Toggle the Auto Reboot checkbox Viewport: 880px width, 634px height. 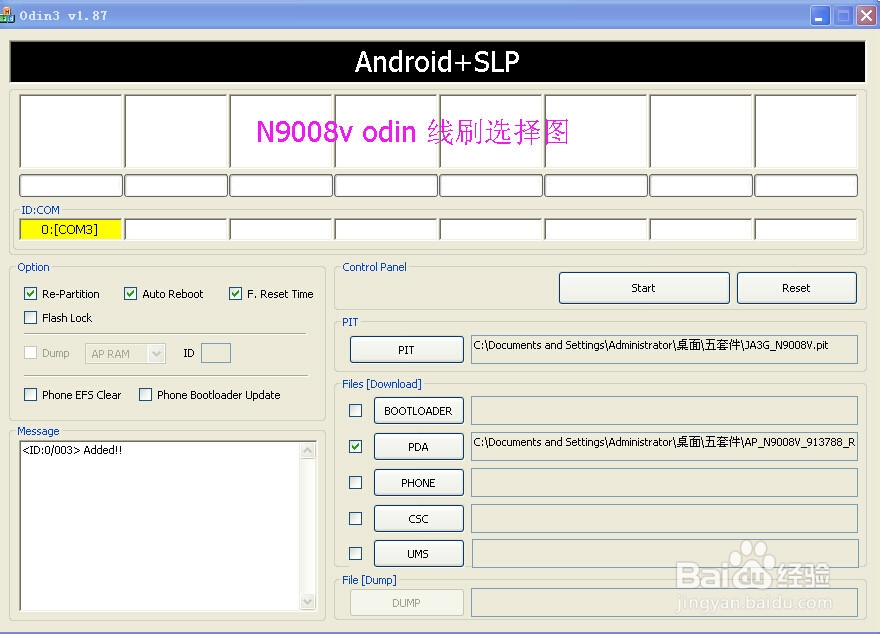[130, 293]
